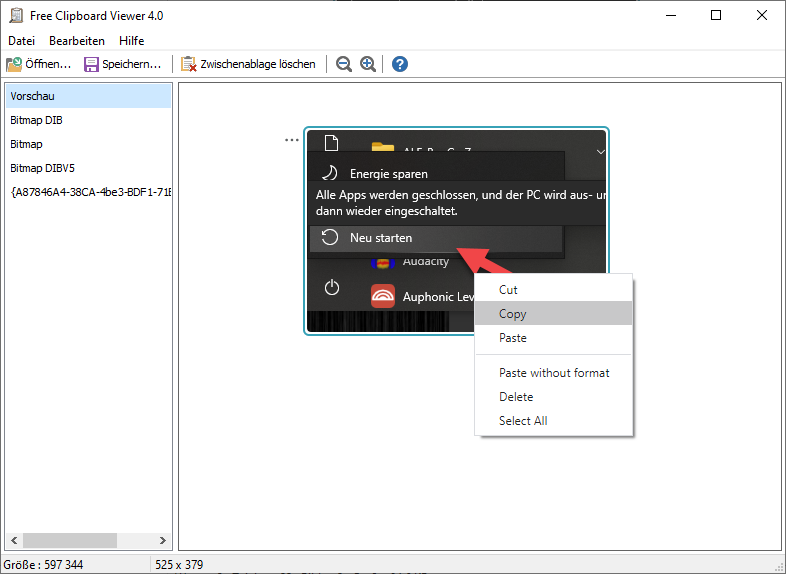Select Bitmap DIB format entry

[88, 120]
